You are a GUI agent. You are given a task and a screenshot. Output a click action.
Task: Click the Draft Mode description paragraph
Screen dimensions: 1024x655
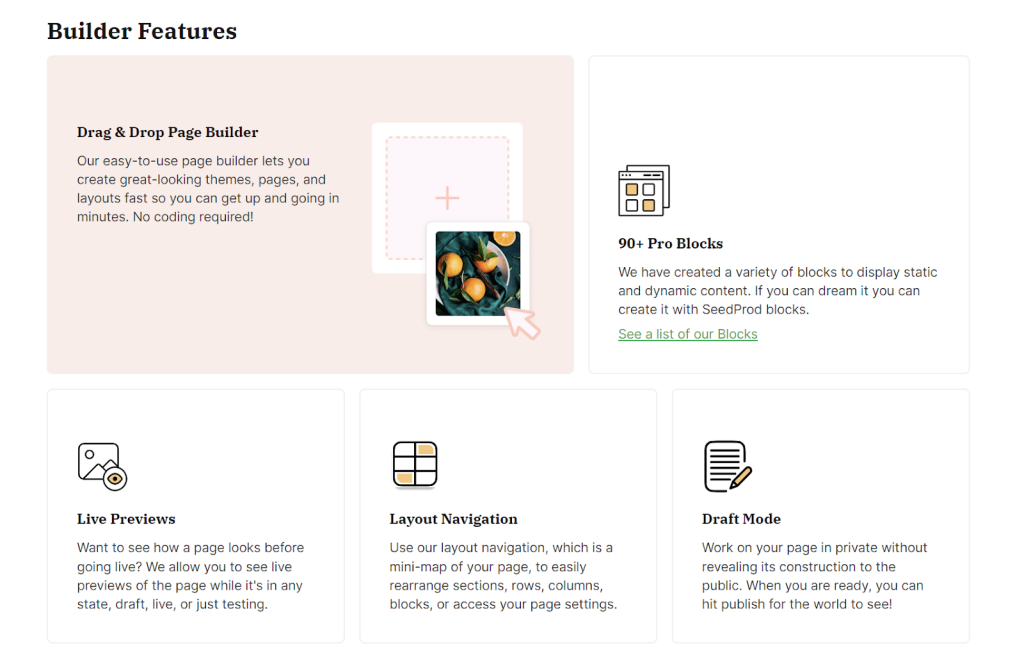coord(814,576)
